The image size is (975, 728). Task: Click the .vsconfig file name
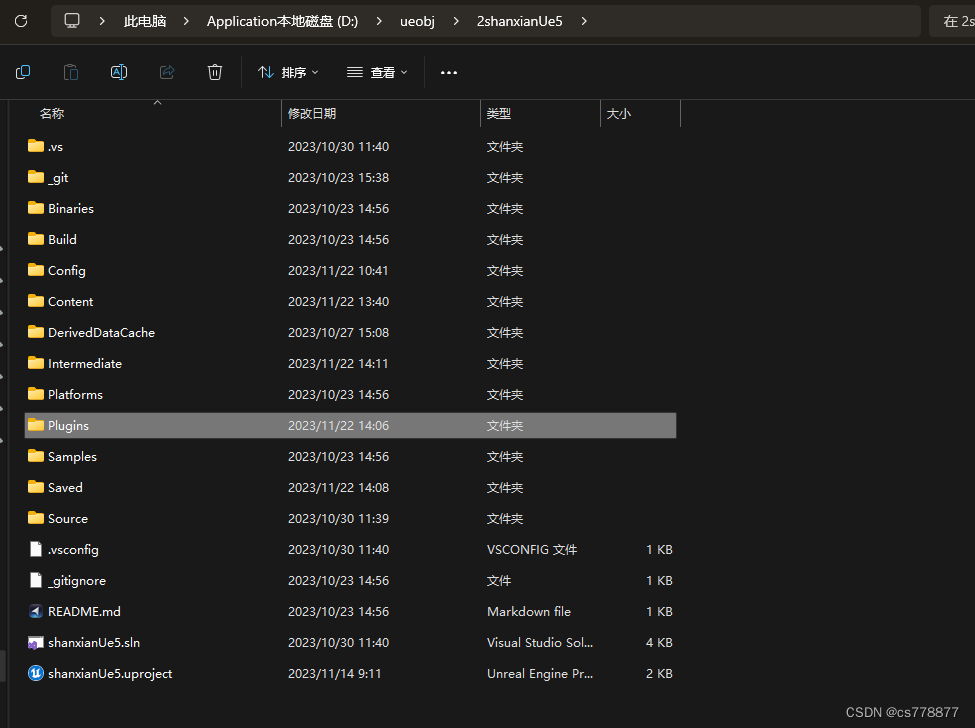pos(73,550)
